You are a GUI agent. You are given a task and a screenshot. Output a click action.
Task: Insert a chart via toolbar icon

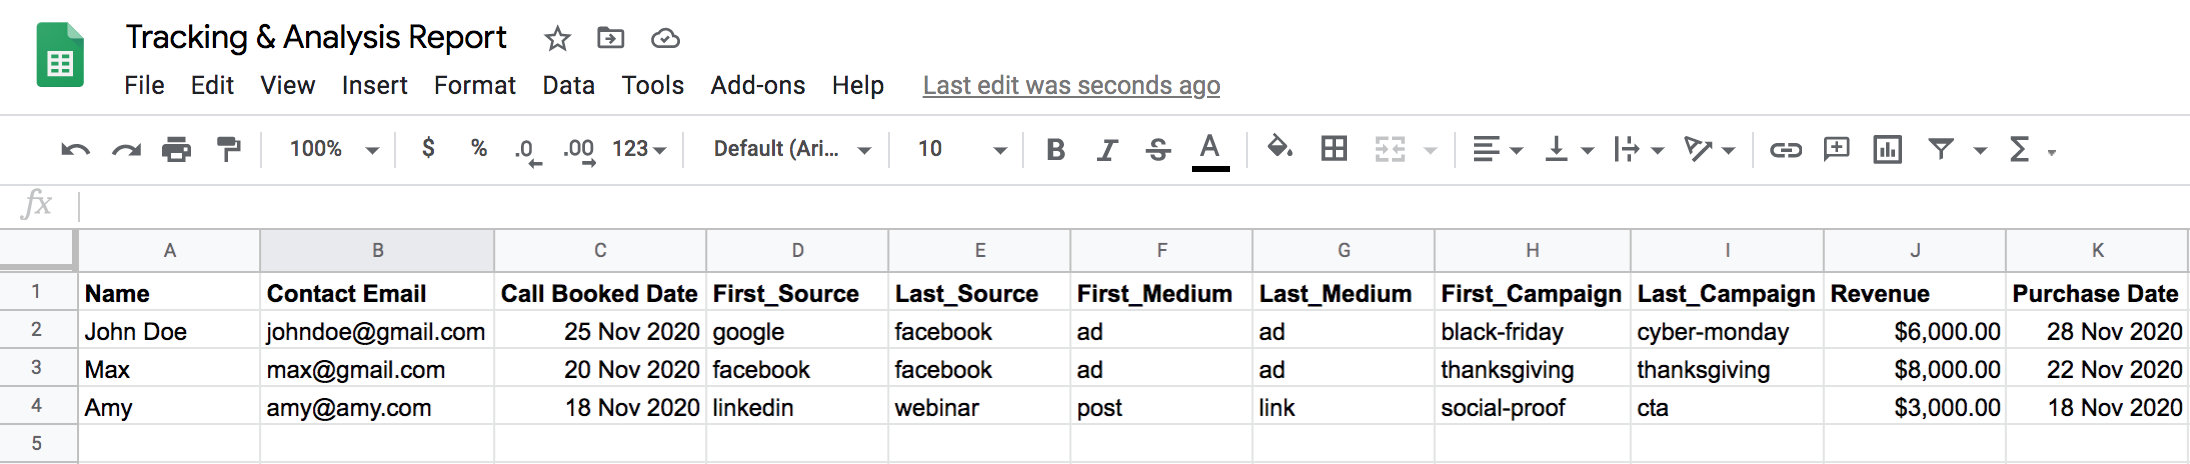[1887, 150]
